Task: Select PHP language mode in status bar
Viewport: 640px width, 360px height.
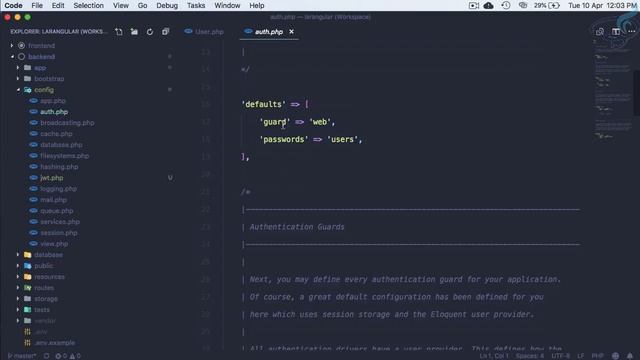Action: pos(598,356)
